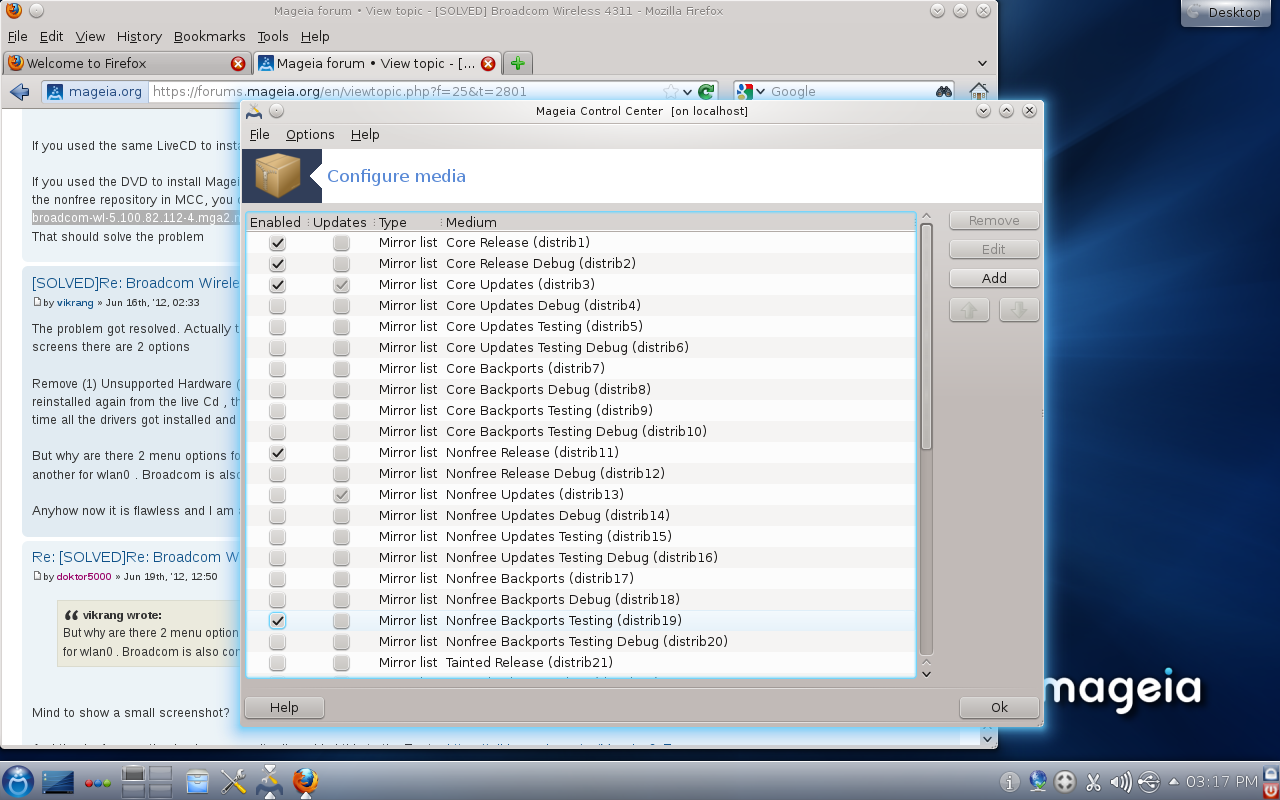Go to the Firefox home page icon
The height and width of the screenshot is (800, 1280).
979,92
